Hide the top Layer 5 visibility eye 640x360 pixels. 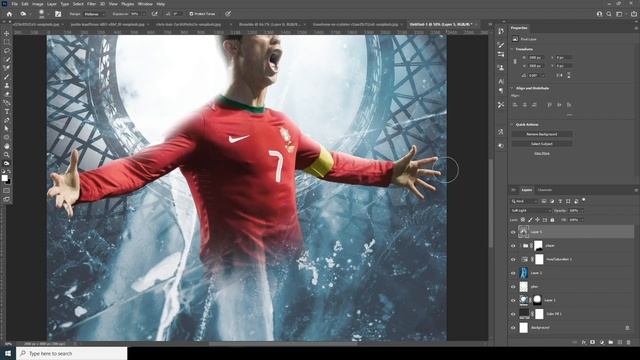pyautogui.click(x=513, y=232)
